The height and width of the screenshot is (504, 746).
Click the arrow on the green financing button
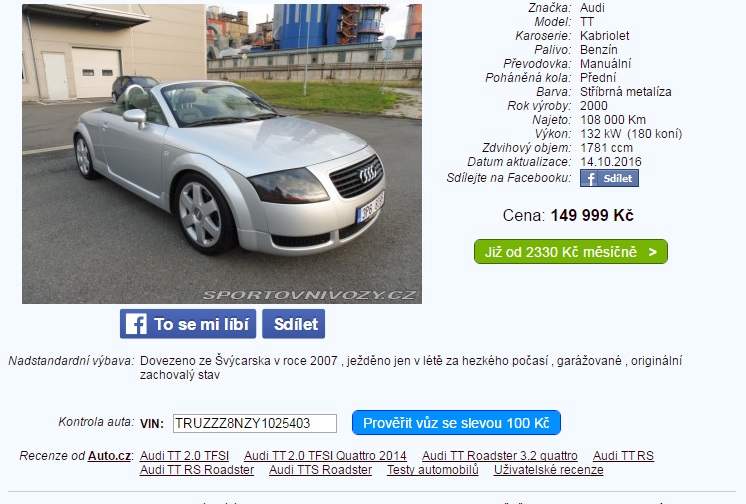653,252
